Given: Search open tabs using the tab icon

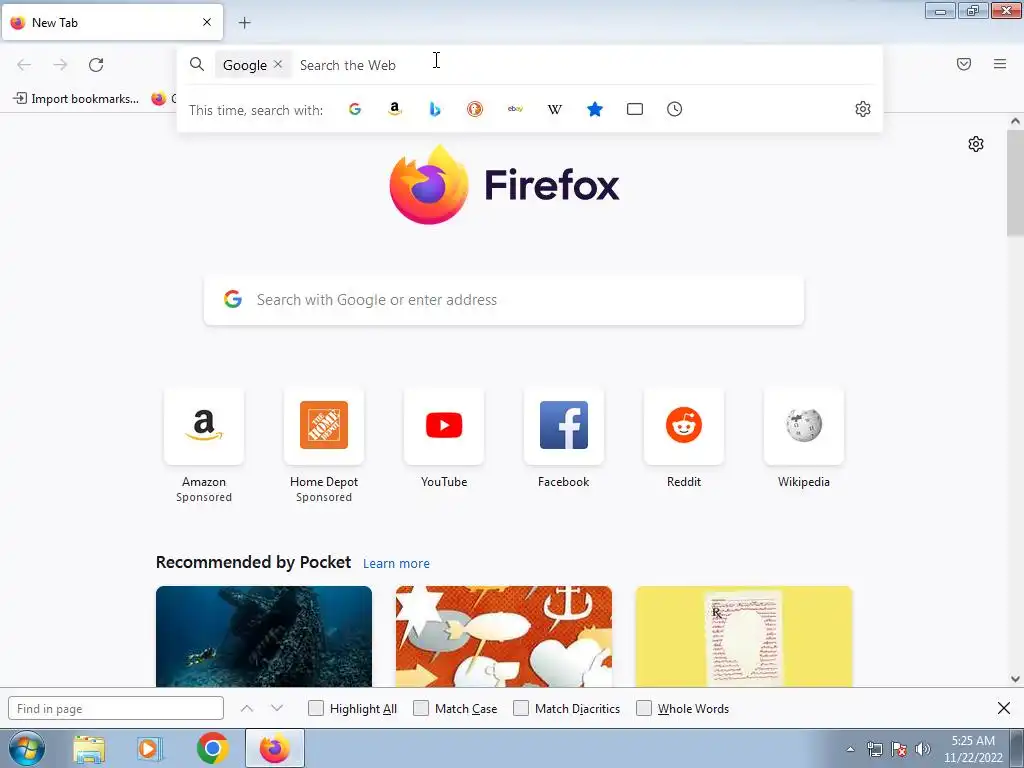Looking at the screenshot, I should click(x=635, y=109).
